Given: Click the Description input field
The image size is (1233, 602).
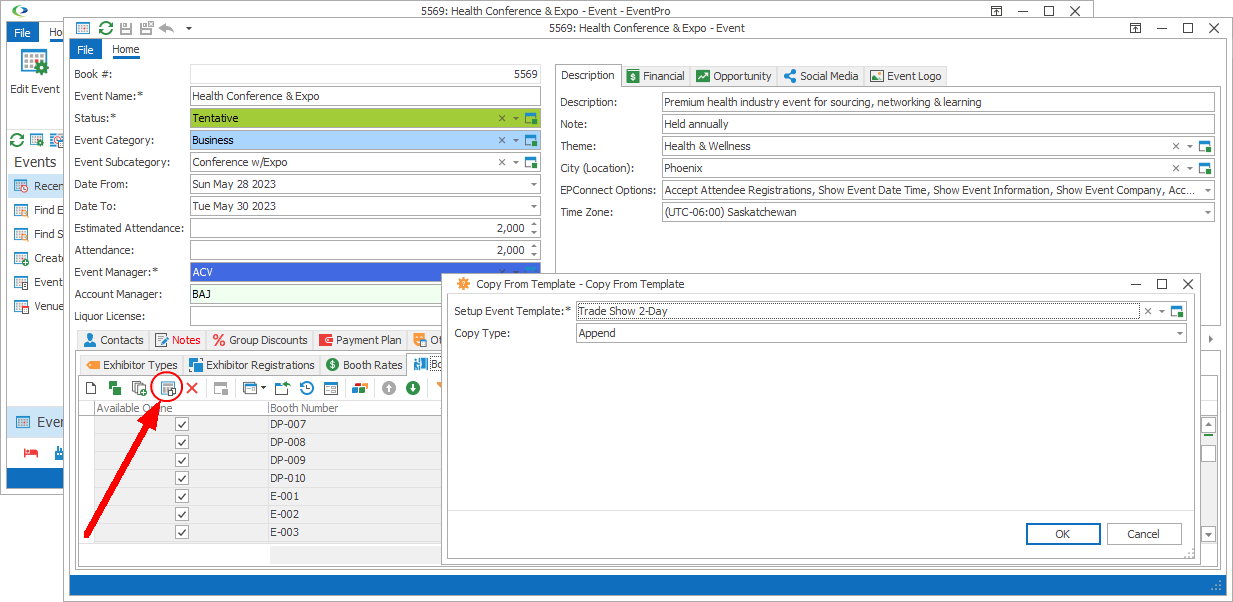Looking at the screenshot, I should pyautogui.click(x=938, y=102).
